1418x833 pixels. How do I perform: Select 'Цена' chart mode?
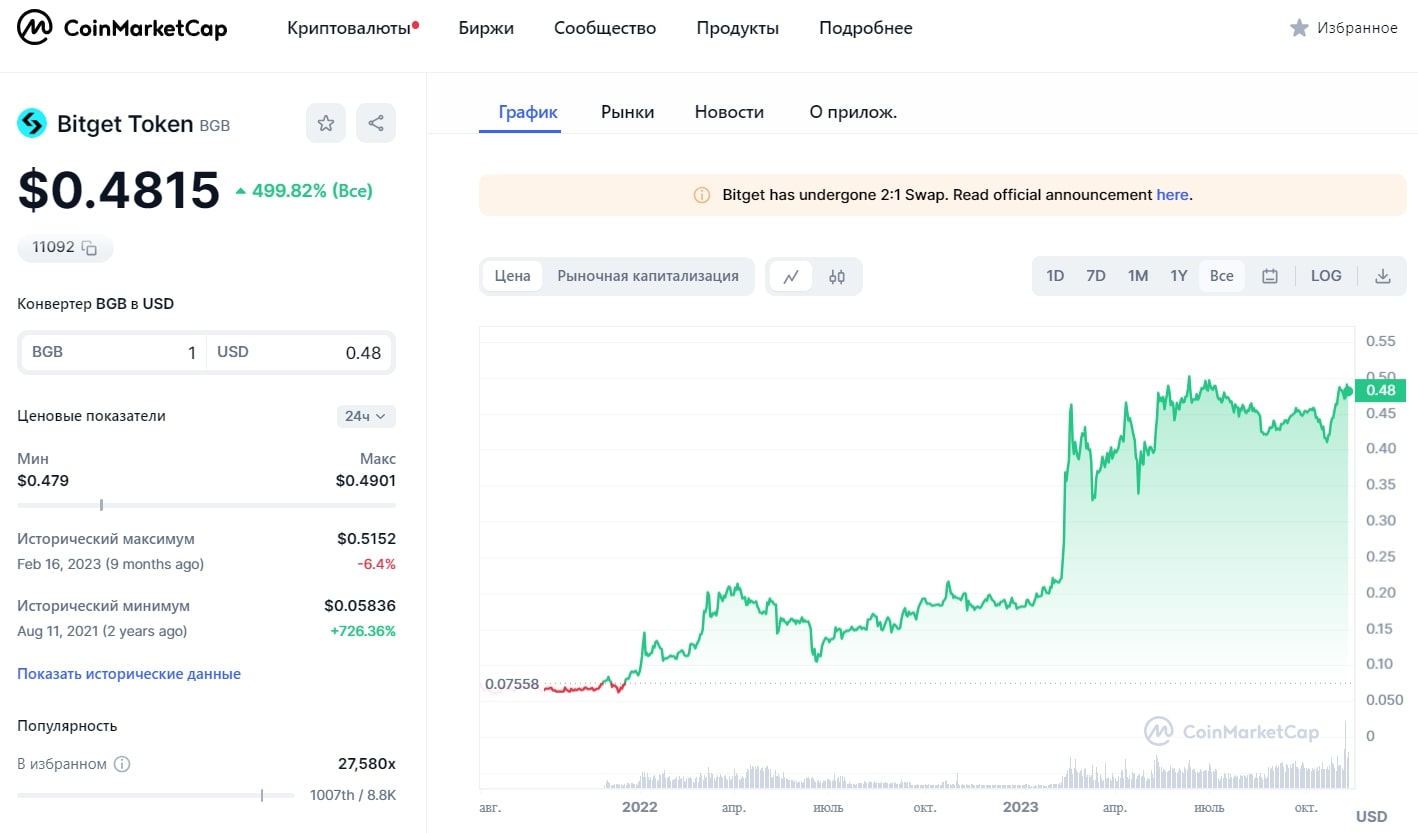point(512,276)
